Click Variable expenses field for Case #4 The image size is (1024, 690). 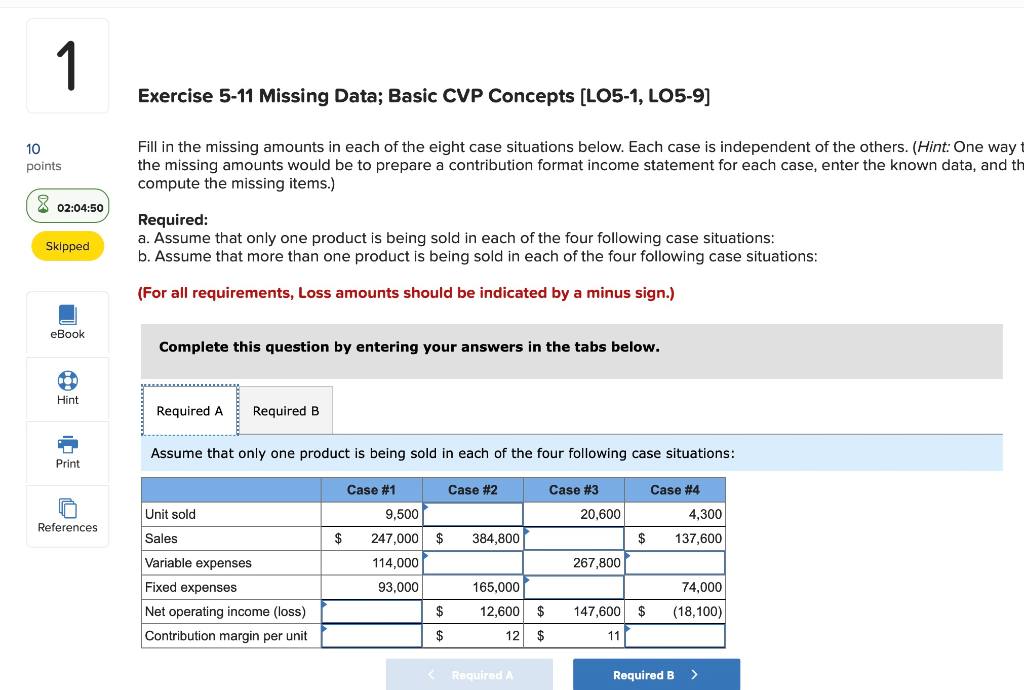tap(675, 562)
